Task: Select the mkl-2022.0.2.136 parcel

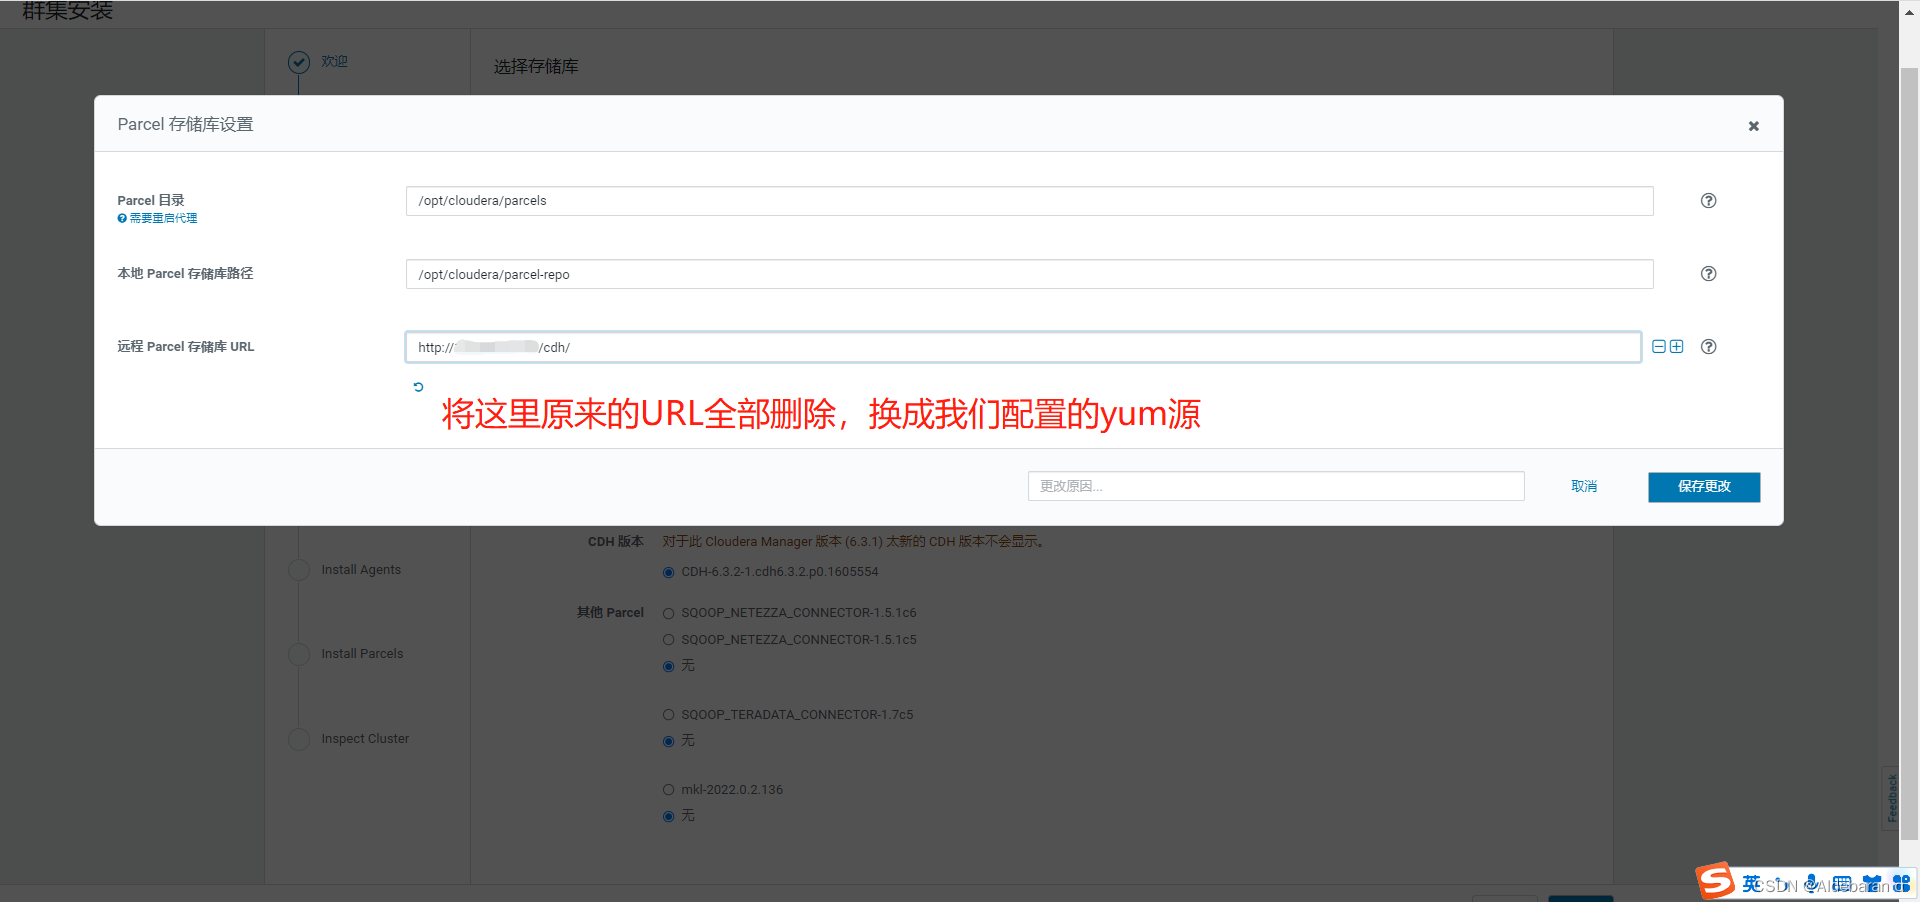Action: [x=668, y=790]
